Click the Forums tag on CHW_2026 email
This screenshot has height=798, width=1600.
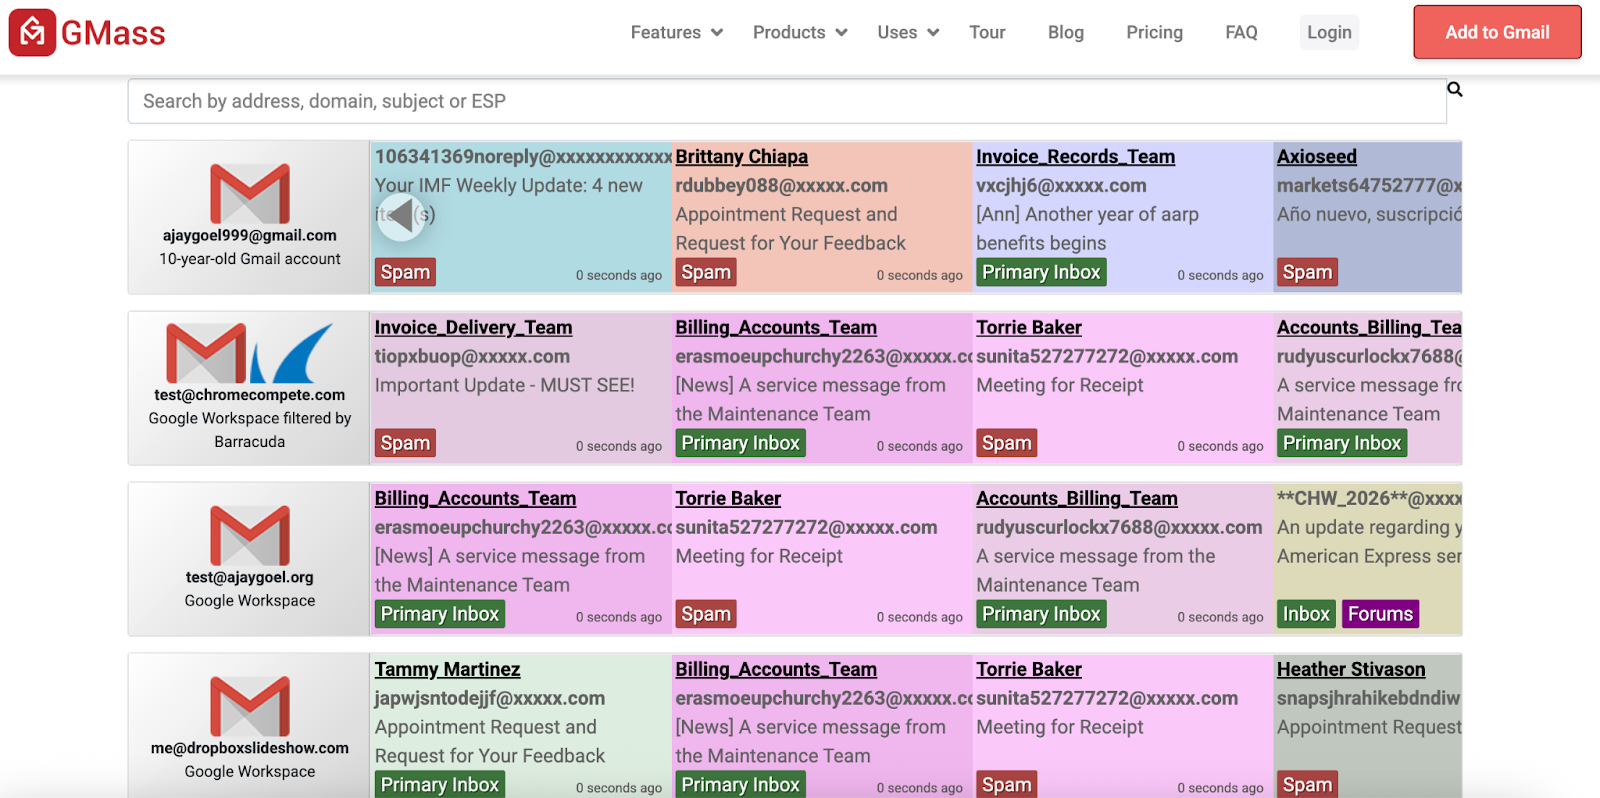tap(1380, 614)
